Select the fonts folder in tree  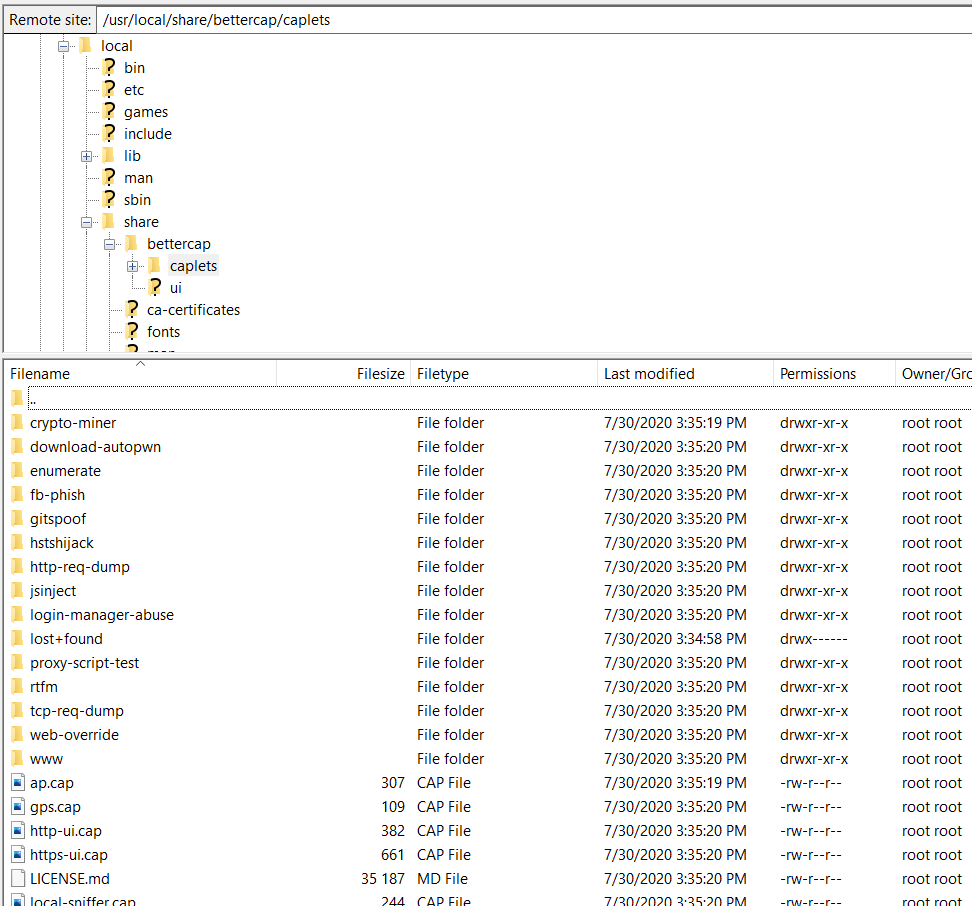click(164, 332)
